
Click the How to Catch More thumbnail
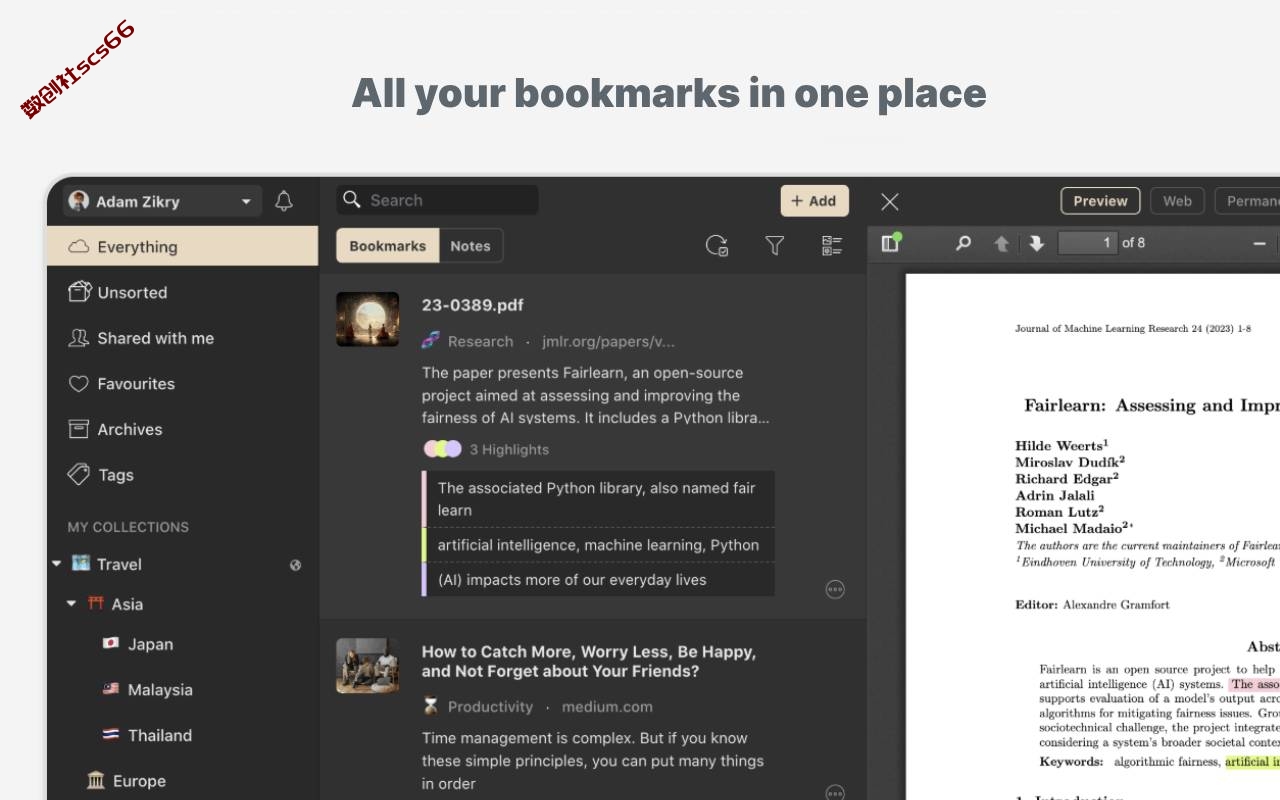pyautogui.click(x=367, y=666)
